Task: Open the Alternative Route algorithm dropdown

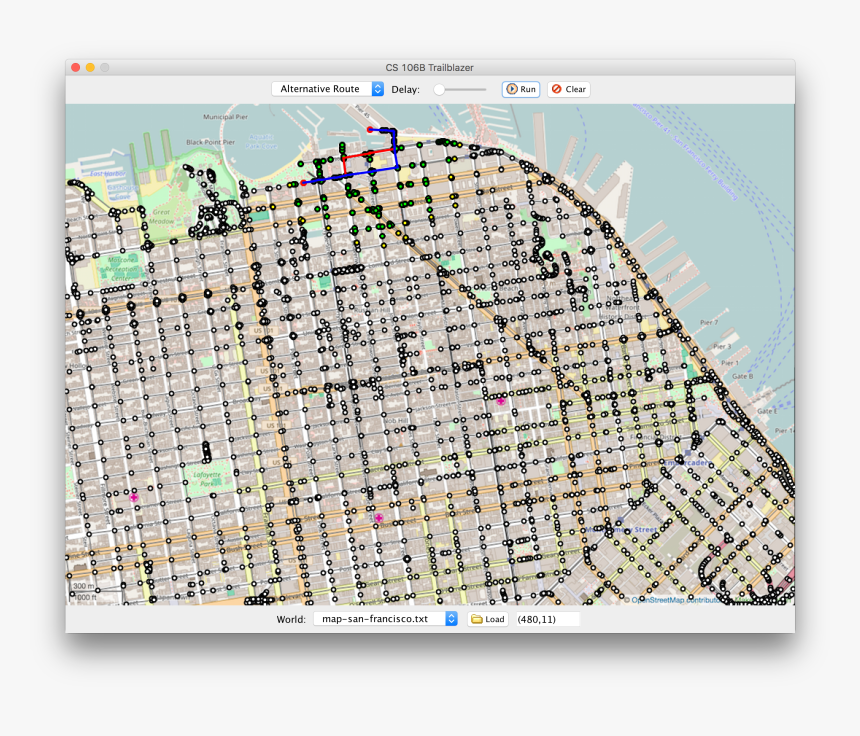Action: click(327, 89)
